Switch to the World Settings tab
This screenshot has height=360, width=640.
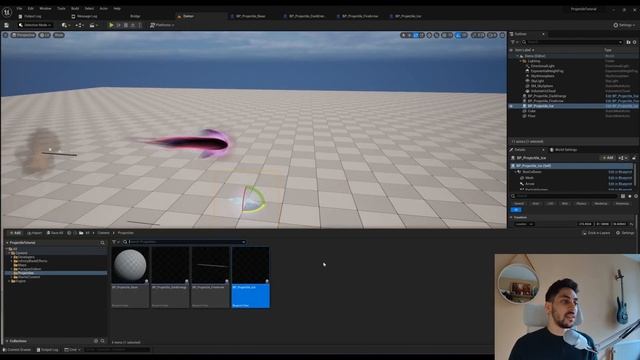(x=564, y=150)
